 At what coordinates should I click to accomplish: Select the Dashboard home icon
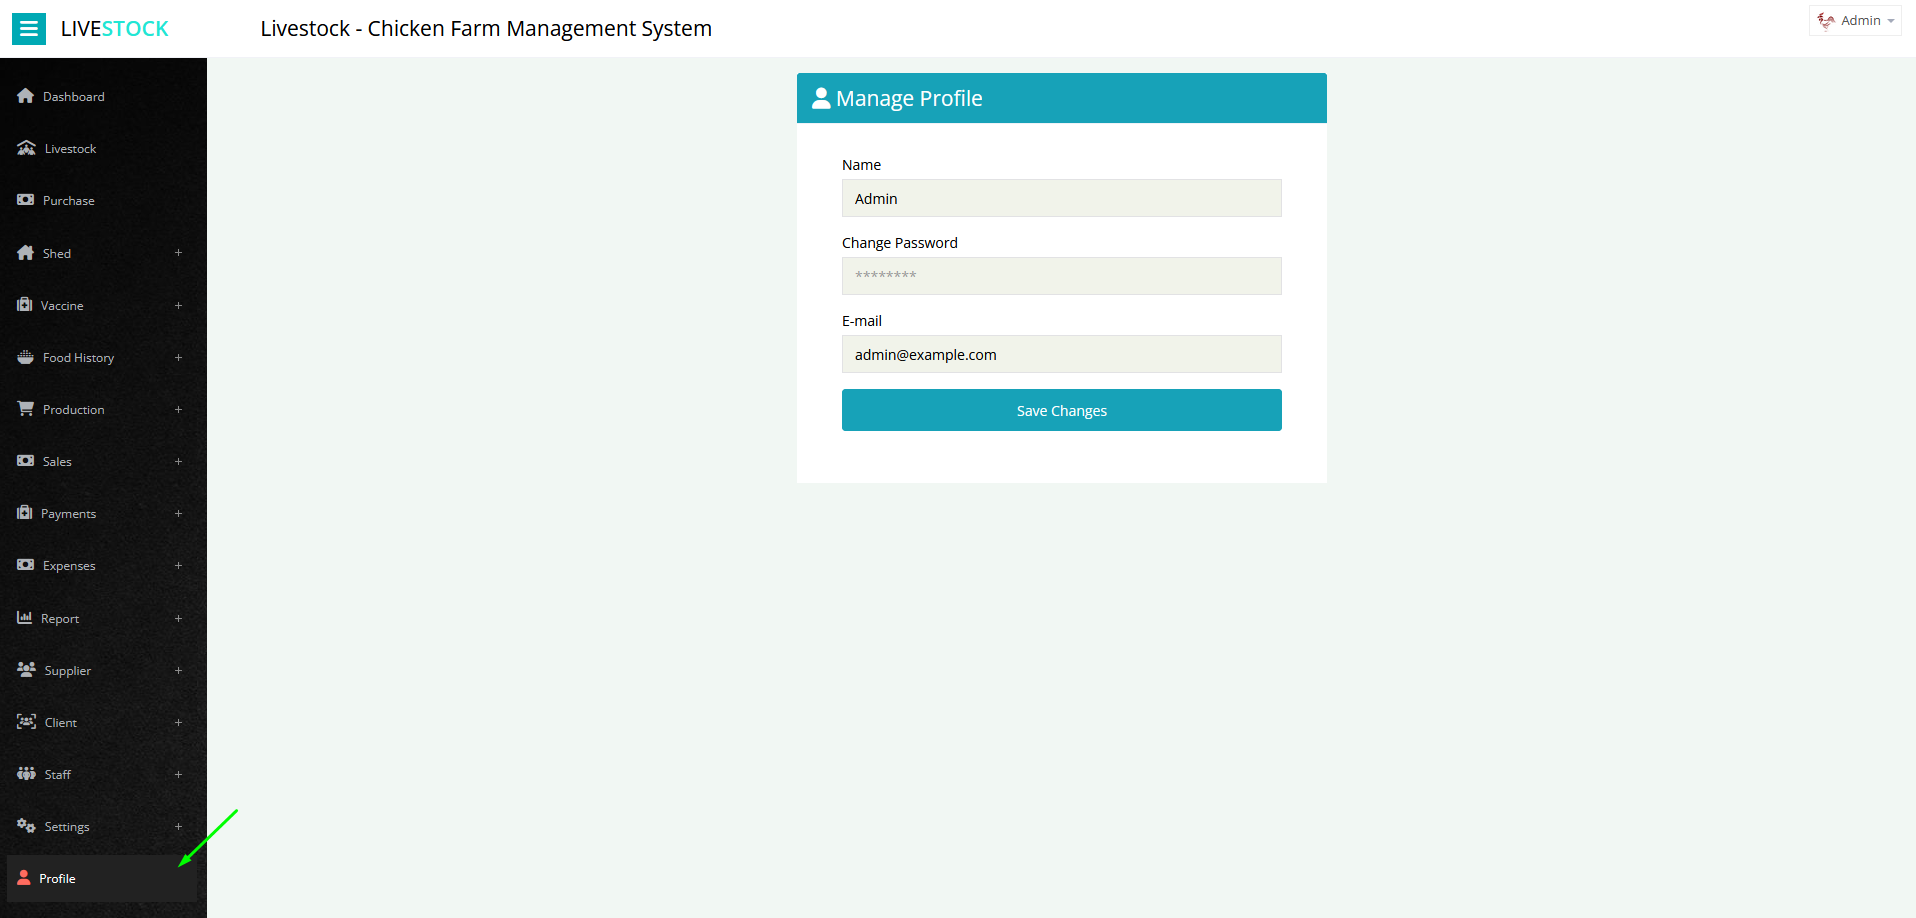pos(25,95)
